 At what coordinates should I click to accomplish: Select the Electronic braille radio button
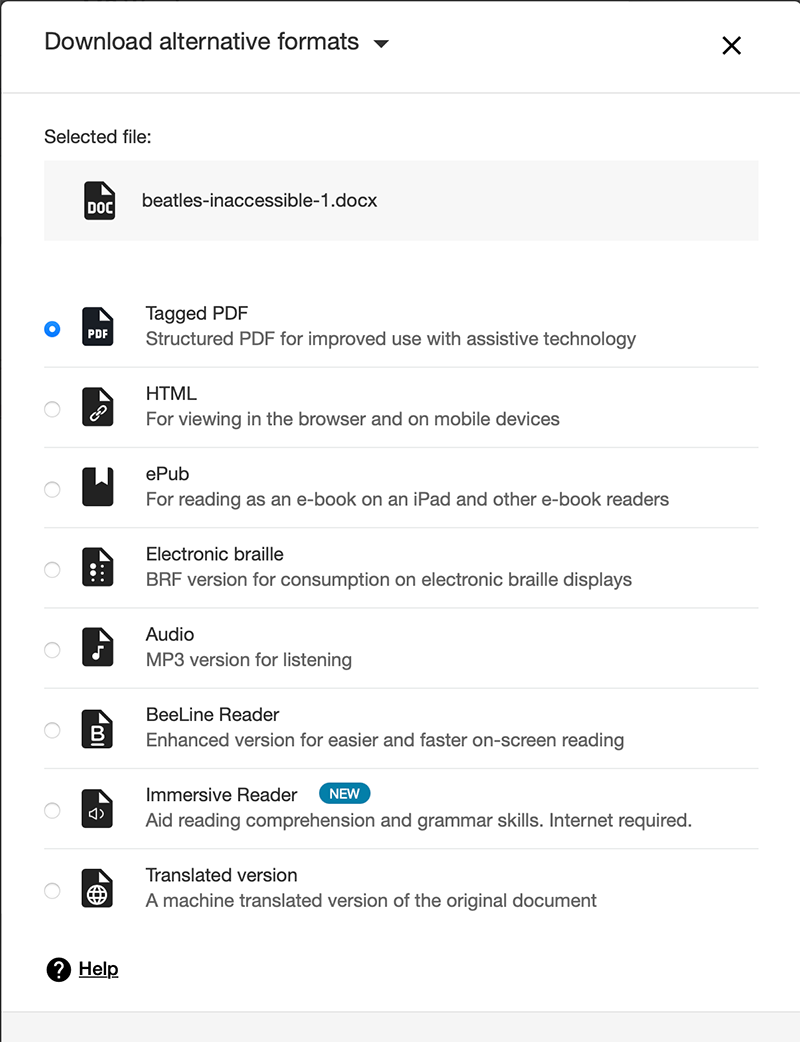pyautogui.click(x=52, y=569)
